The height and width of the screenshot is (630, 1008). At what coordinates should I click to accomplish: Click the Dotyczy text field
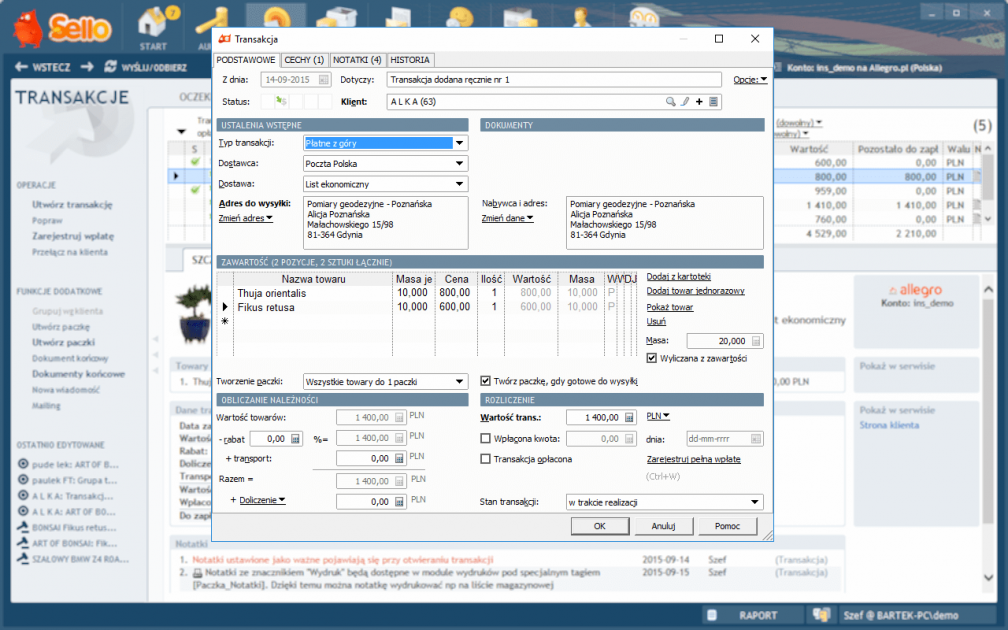(x=553, y=80)
